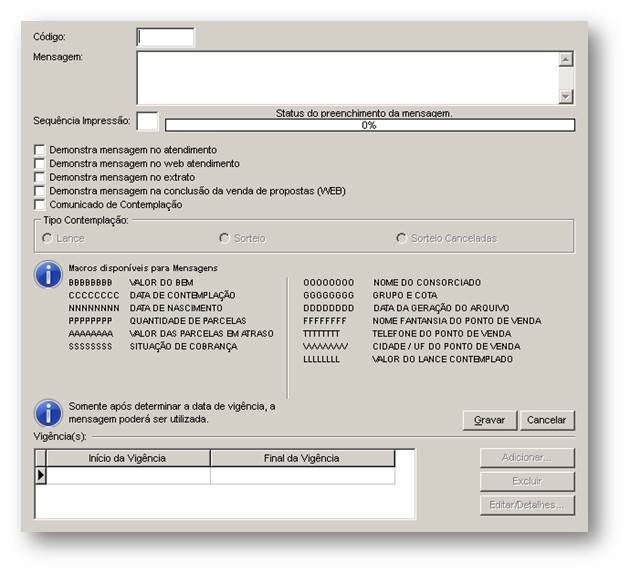
Task: Click macro SSSSSSSS SITUAÇÃO DE COBRANÇA
Action: (153, 347)
